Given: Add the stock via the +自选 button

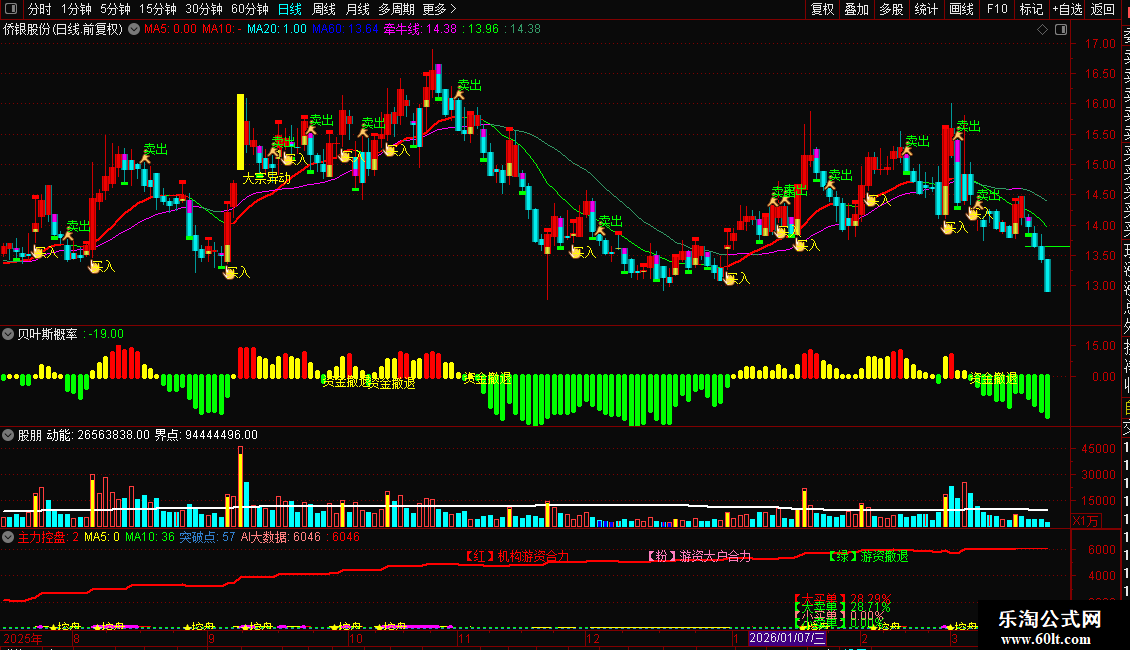Looking at the screenshot, I should click(1067, 9).
